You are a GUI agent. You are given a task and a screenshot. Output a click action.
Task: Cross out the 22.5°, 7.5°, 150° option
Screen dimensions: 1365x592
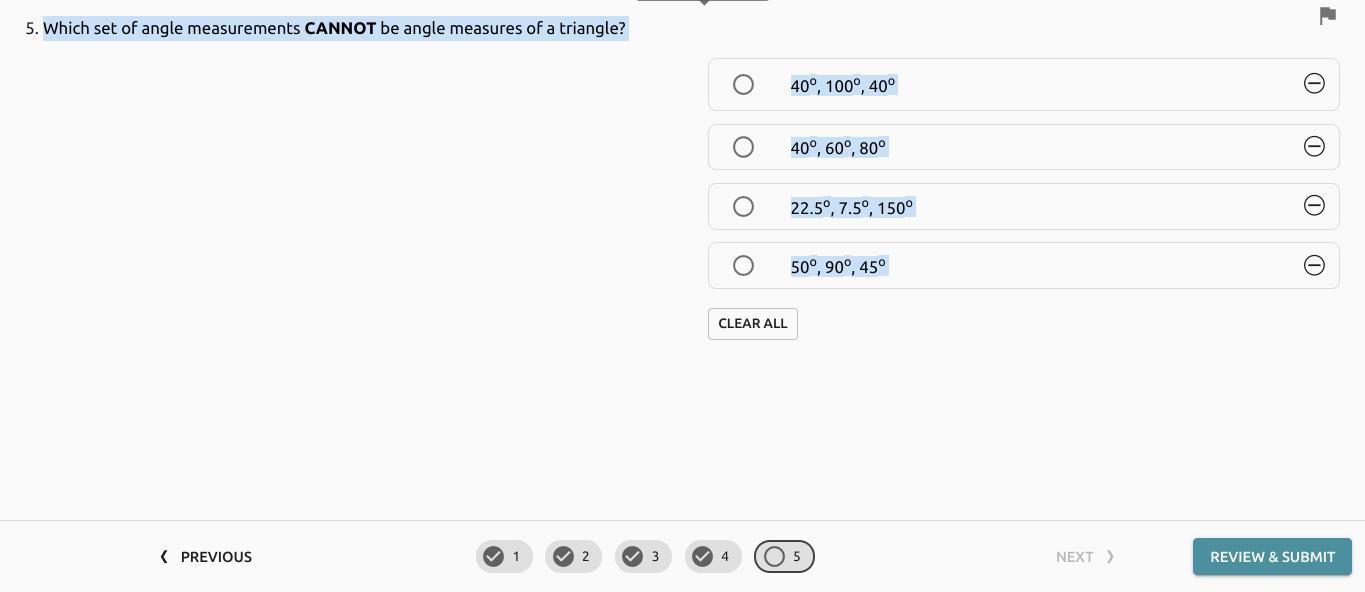[1314, 206]
